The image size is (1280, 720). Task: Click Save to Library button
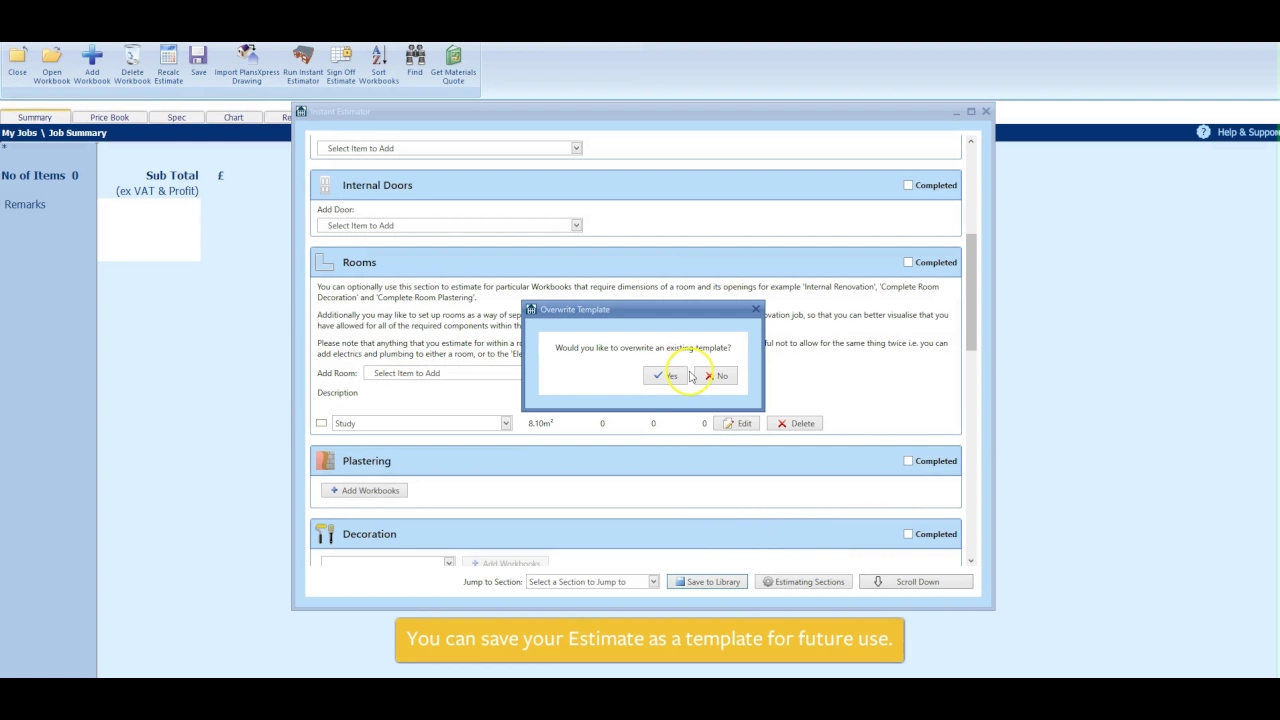tap(707, 582)
